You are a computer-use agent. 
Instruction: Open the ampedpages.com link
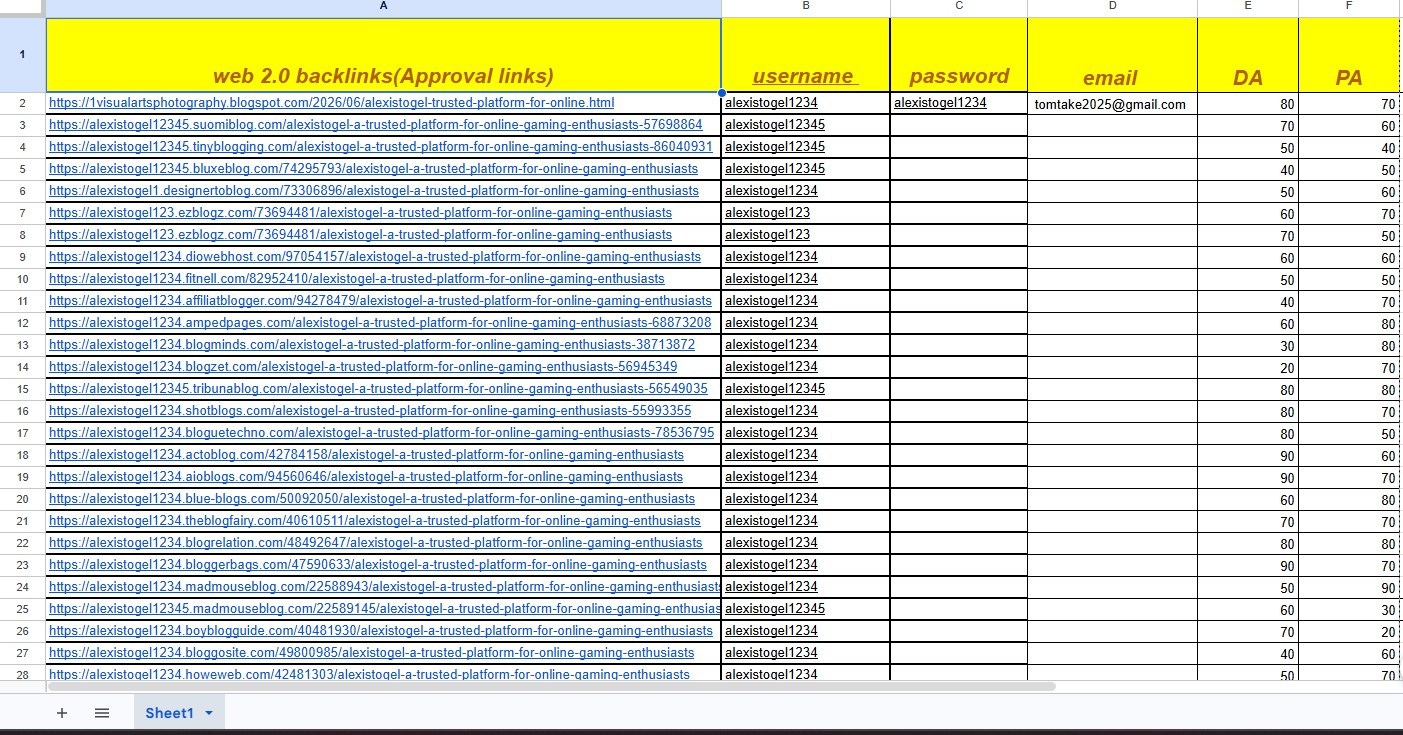(380, 323)
